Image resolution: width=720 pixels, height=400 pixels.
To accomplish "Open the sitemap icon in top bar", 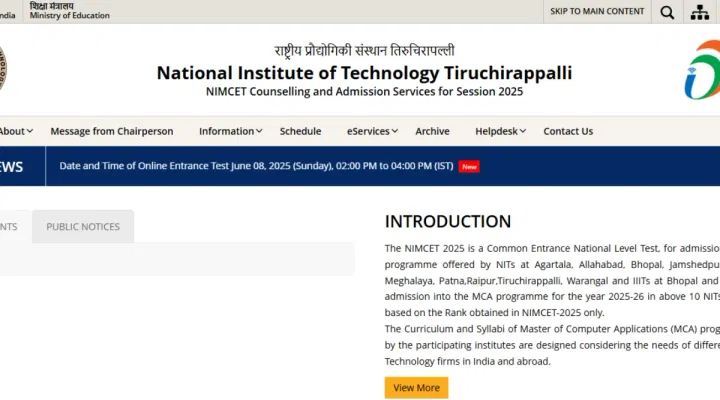I will 700,12.
